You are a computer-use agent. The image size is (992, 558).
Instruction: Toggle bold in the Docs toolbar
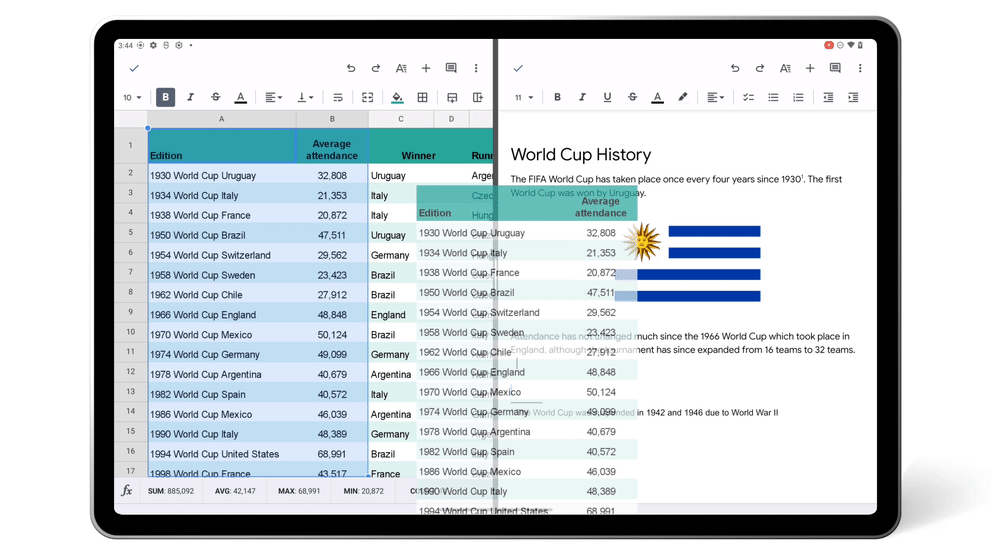point(557,97)
